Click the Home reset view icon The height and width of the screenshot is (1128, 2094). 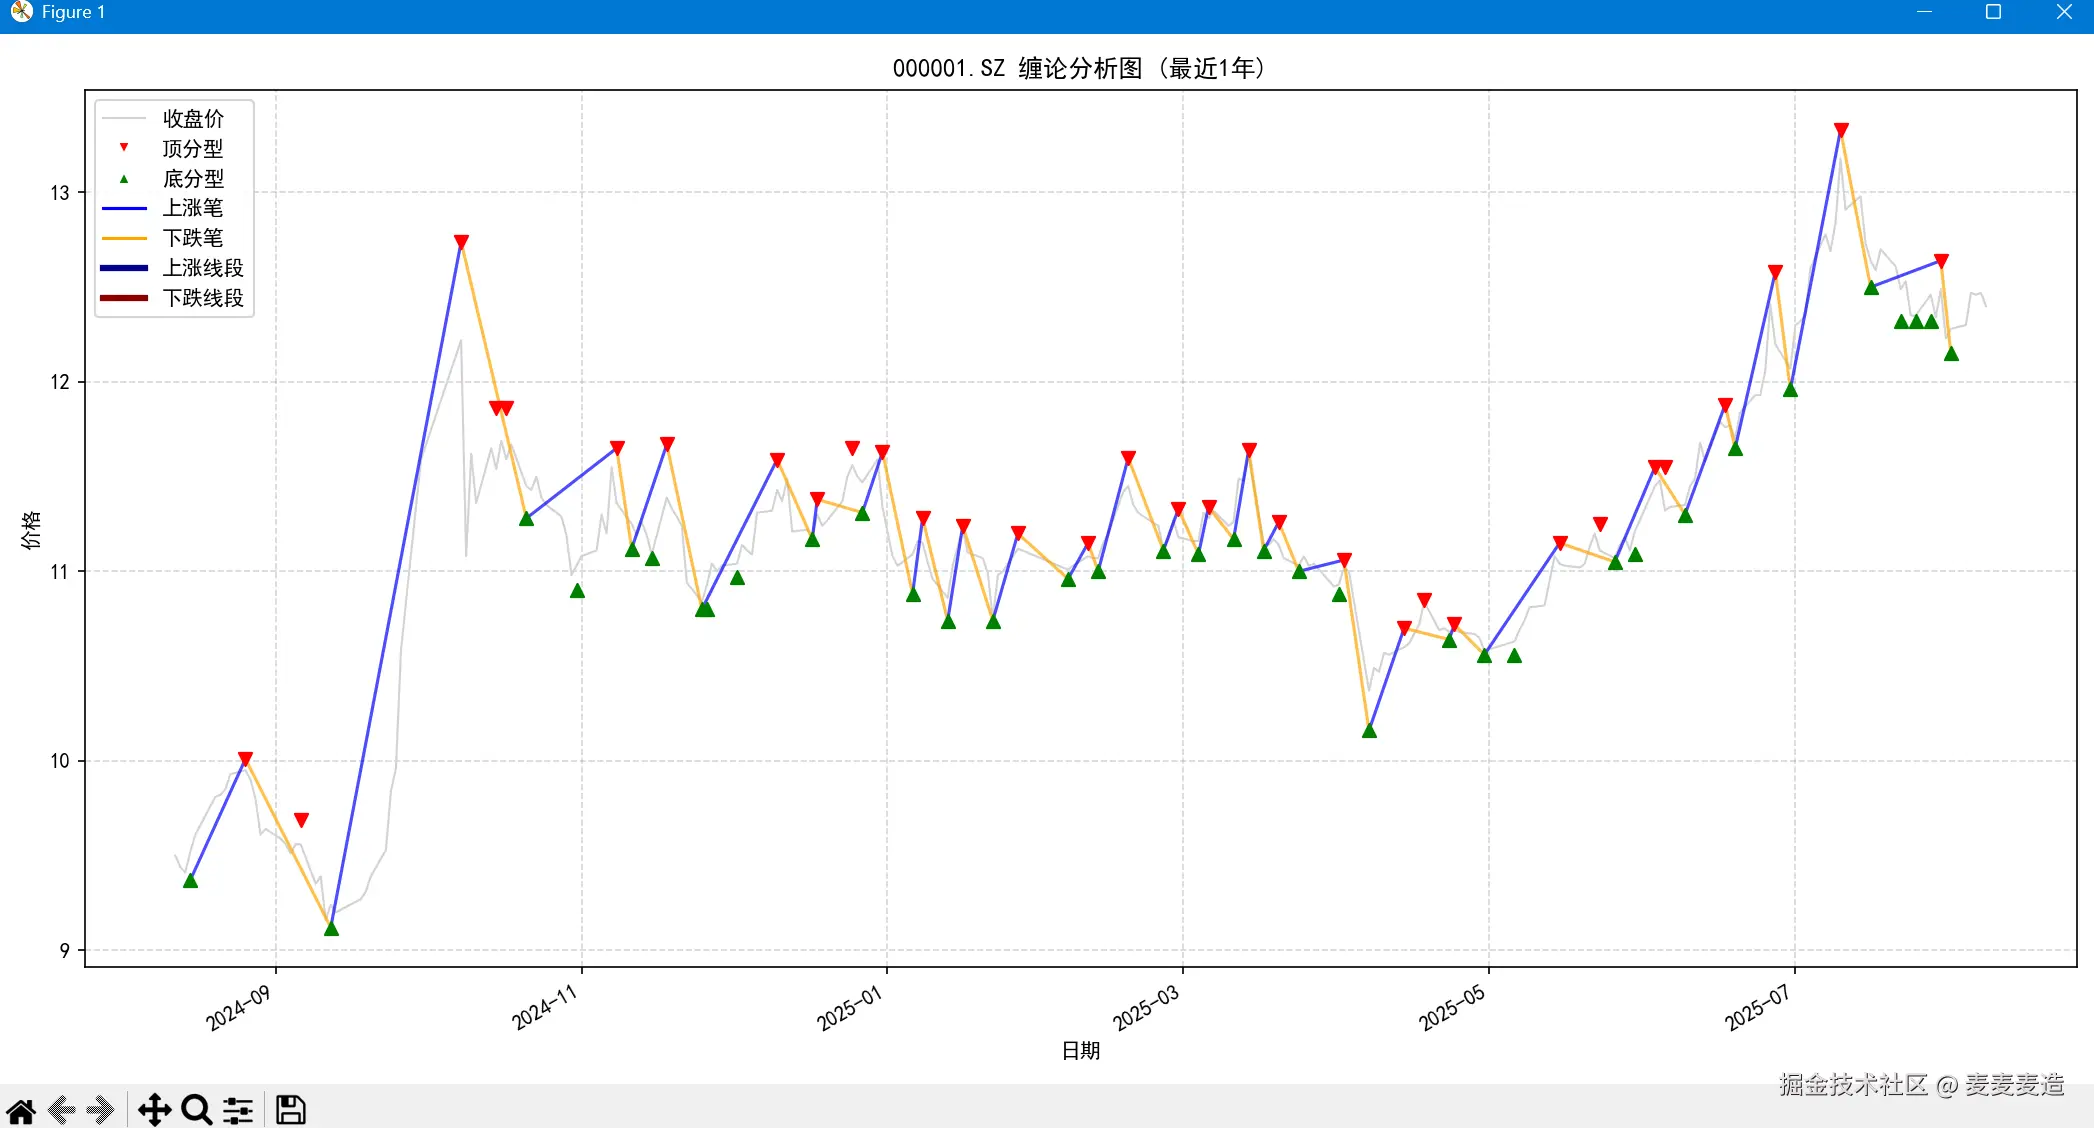(21, 1110)
